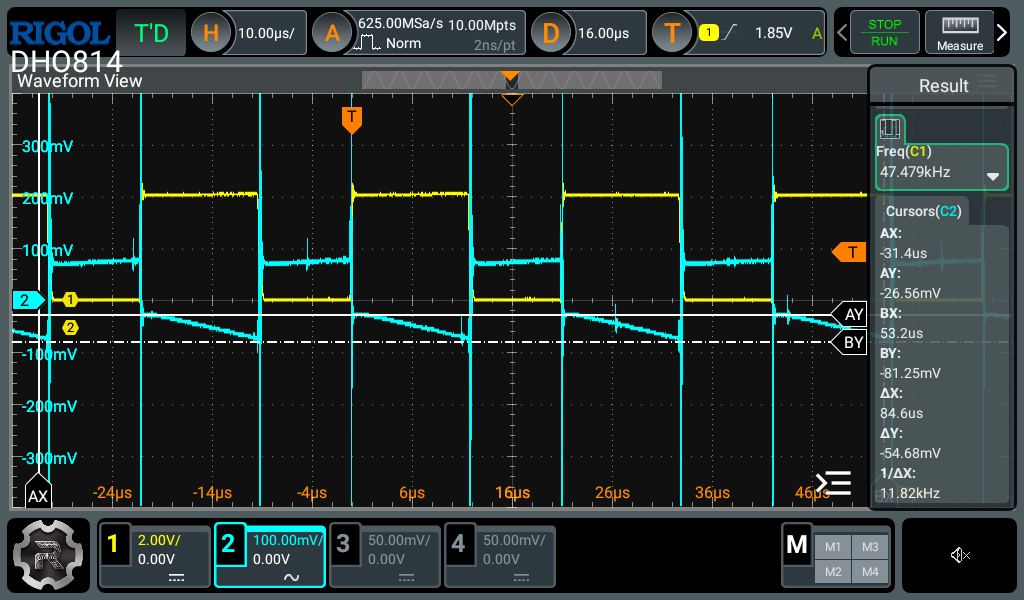Select math channel M4
The image size is (1024, 600).
[x=869, y=571]
